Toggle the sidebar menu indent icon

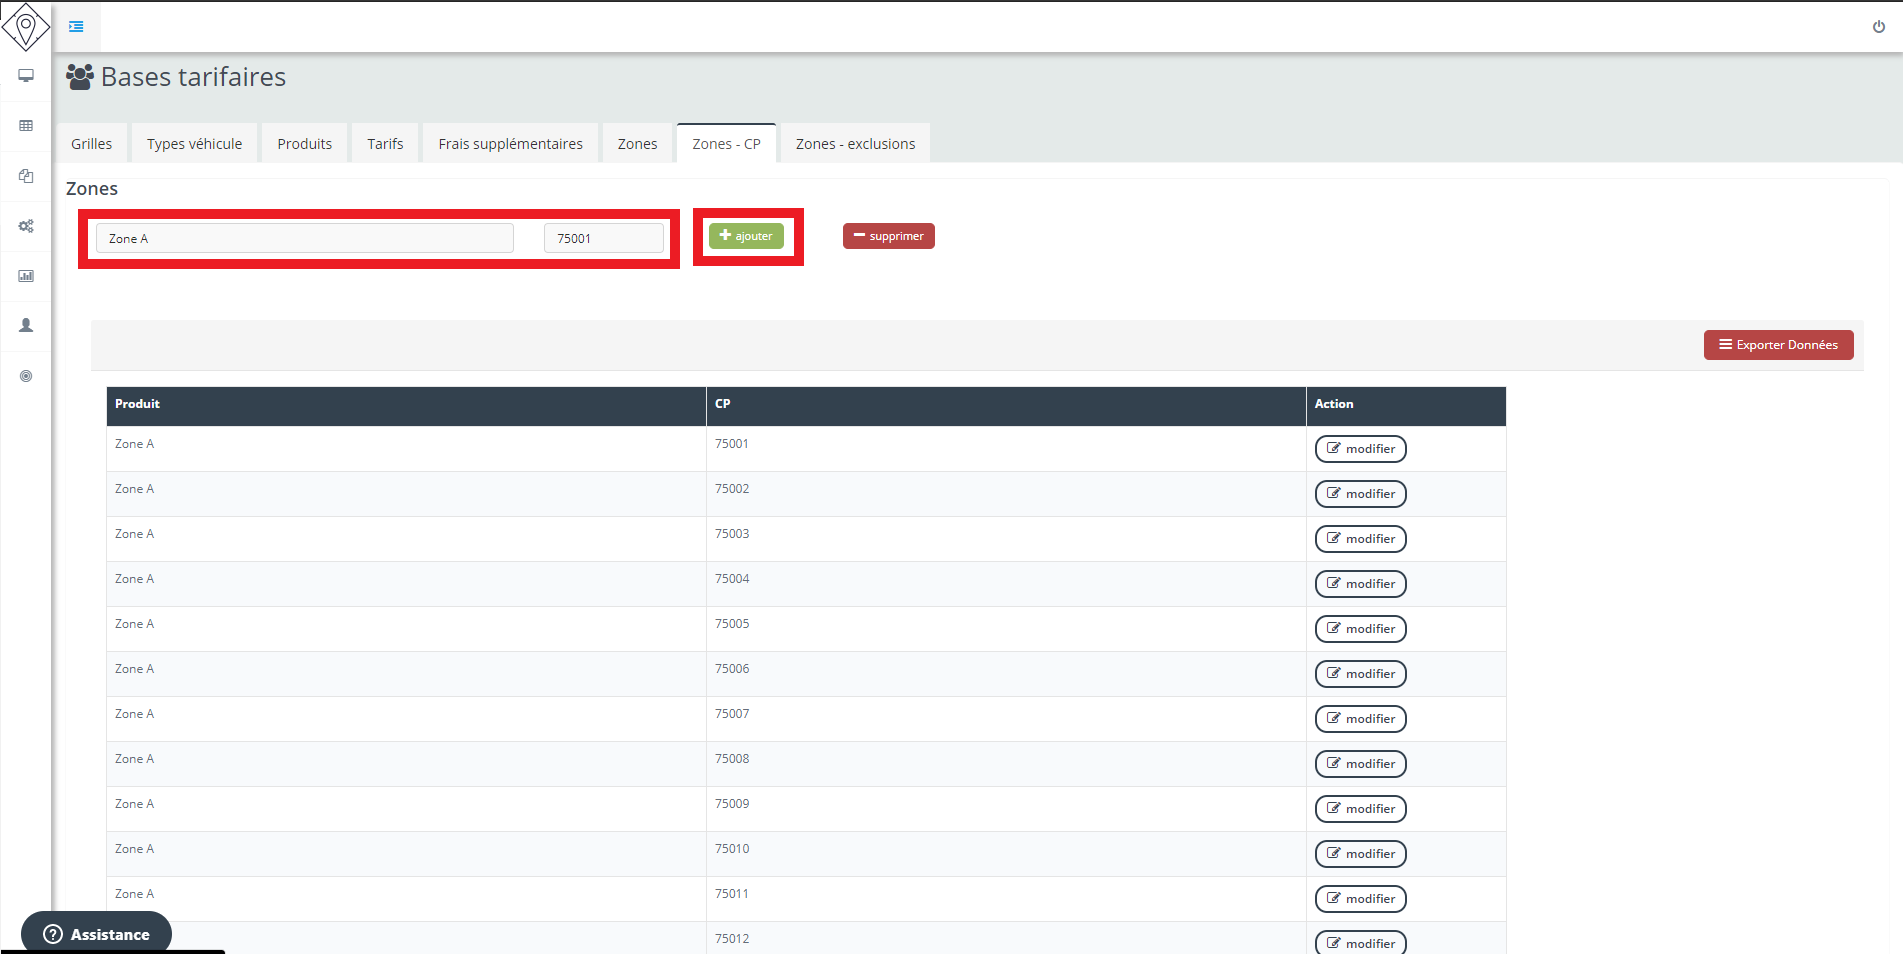pyautogui.click(x=76, y=27)
